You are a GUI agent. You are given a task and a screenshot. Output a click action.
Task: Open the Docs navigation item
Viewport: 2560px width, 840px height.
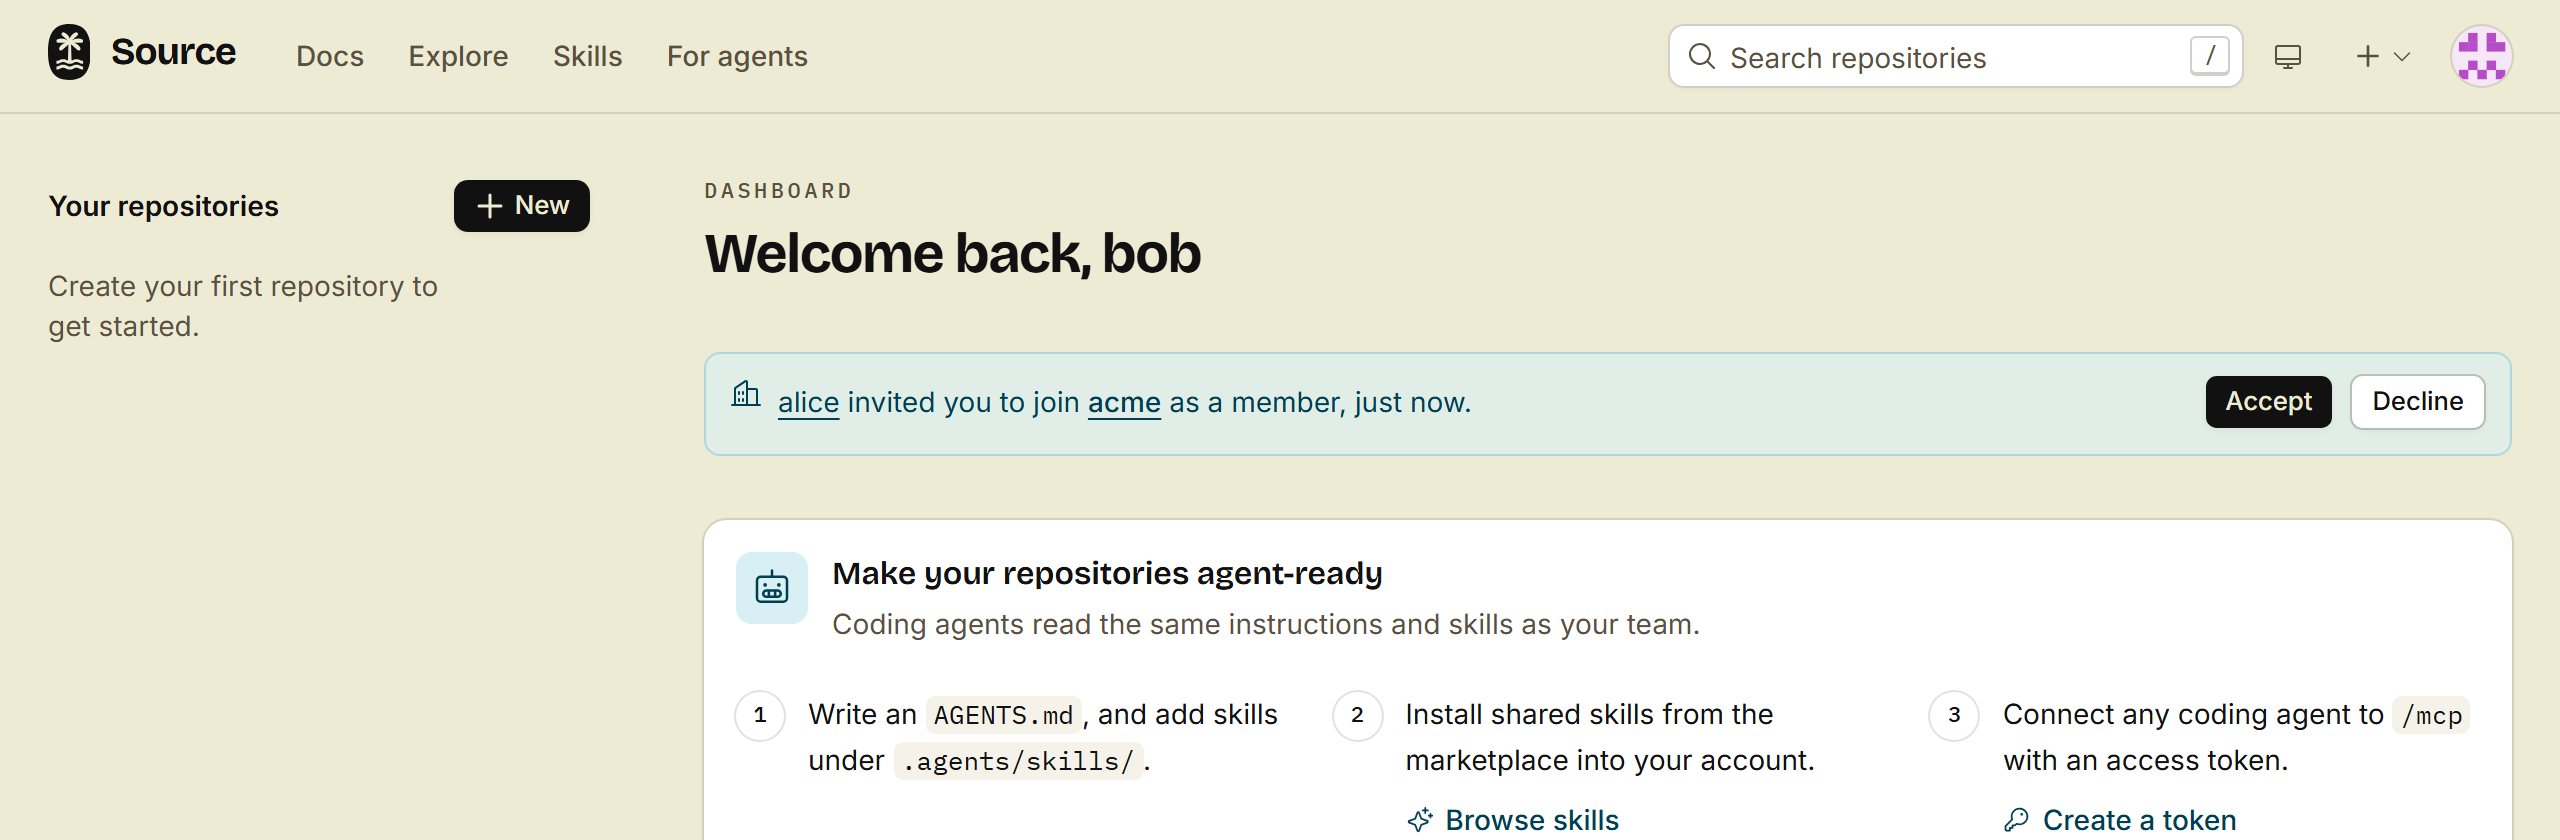330,56
